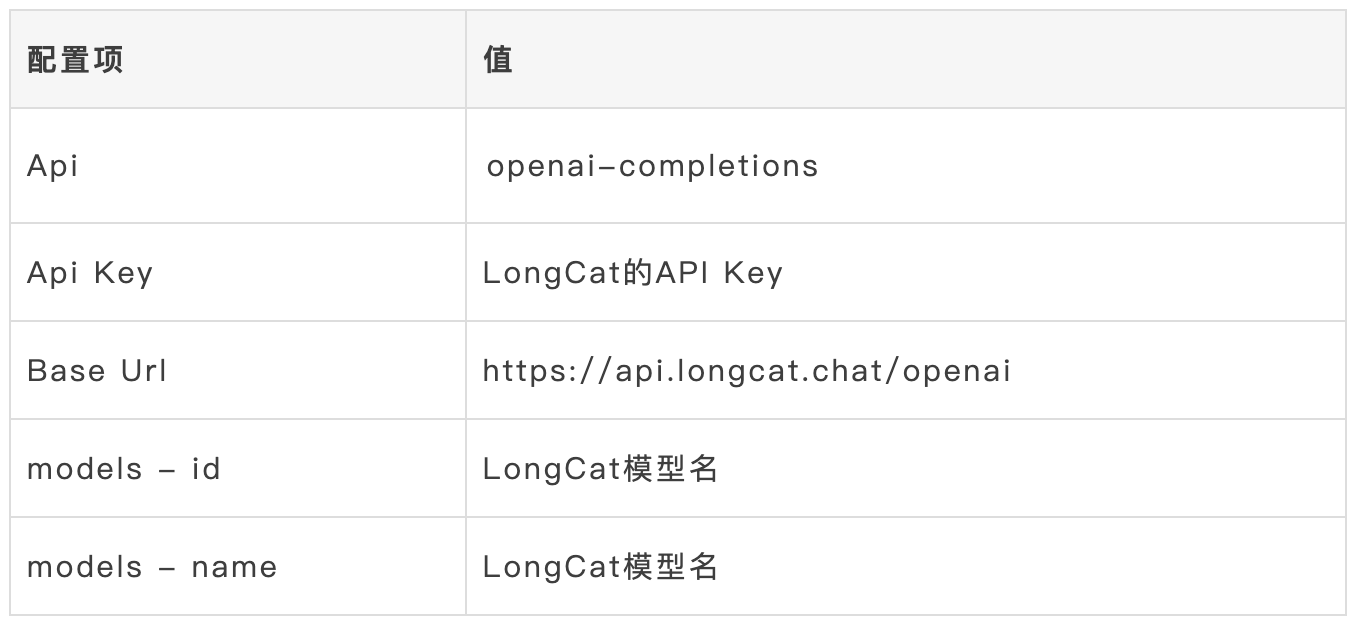Click the Base Url label cell
This screenshot has width=1354, height=624.
click(x=97, y=370)
